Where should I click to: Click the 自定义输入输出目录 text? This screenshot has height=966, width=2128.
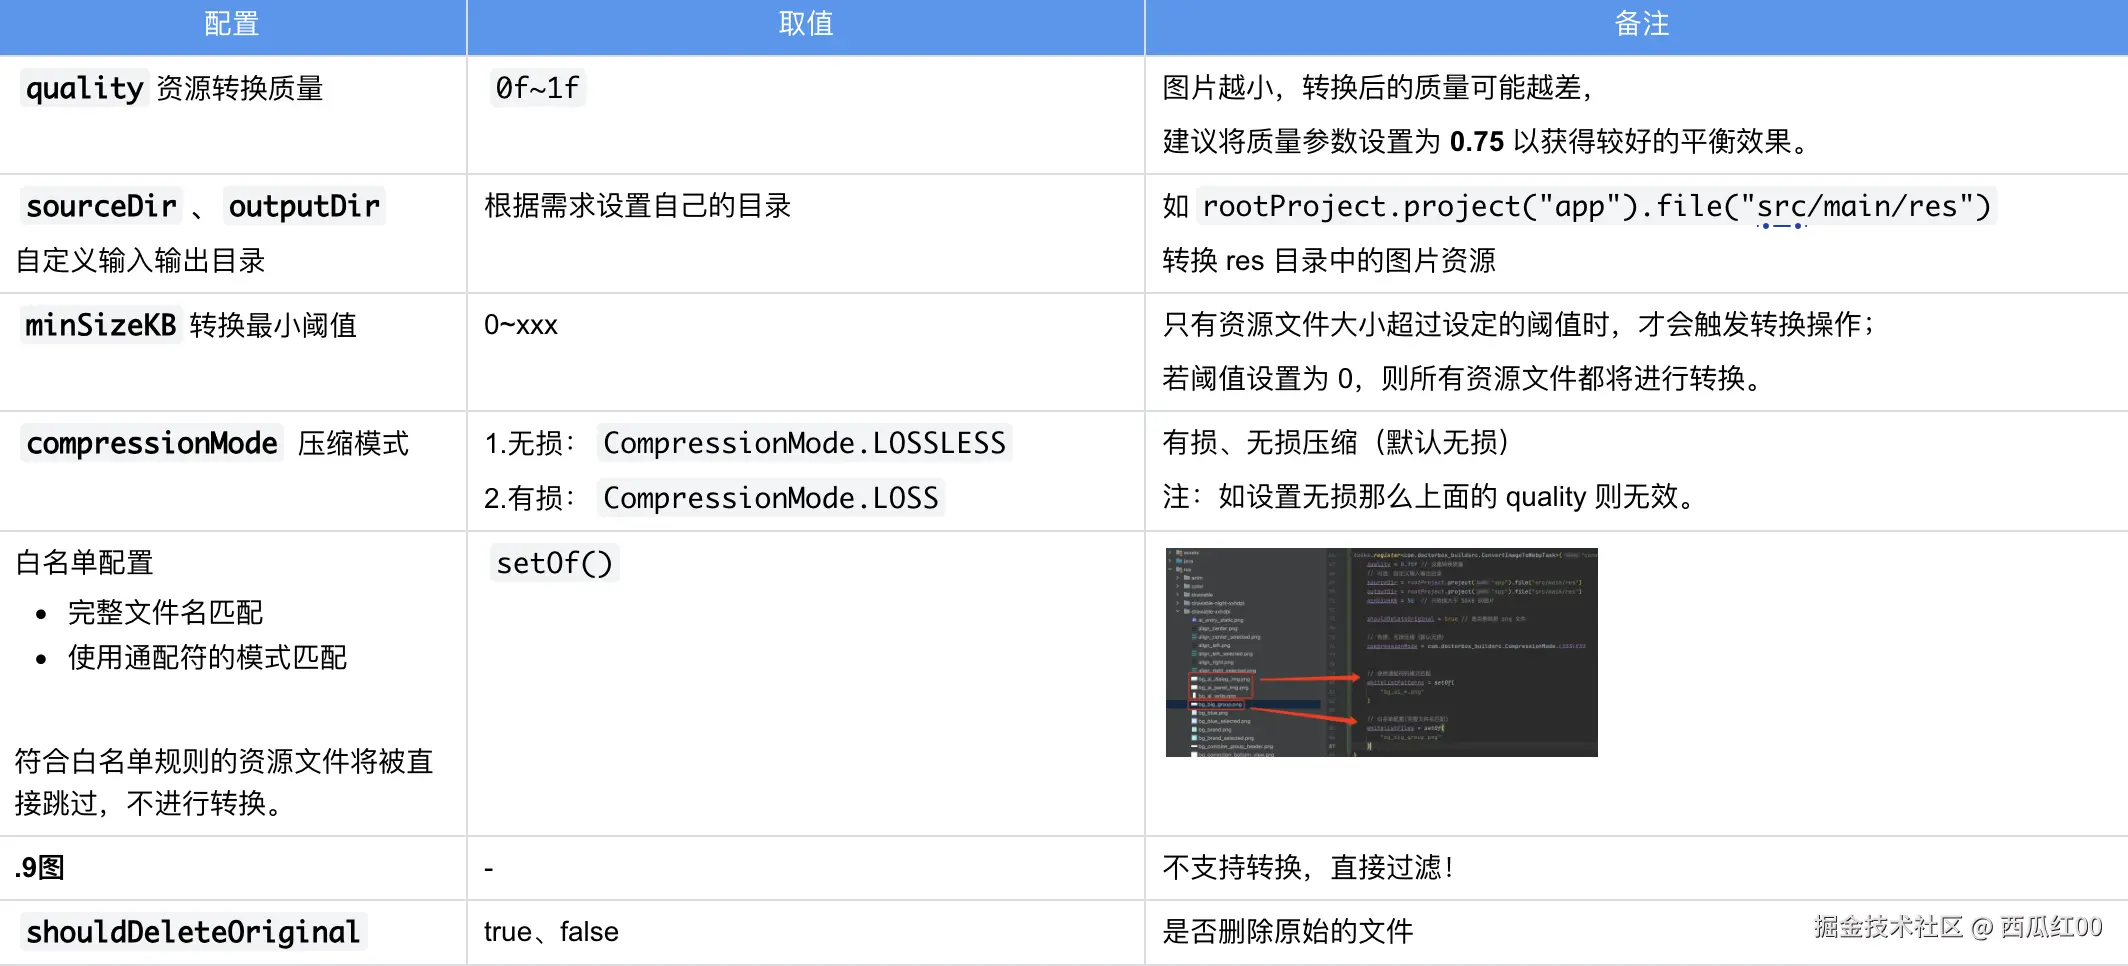pyautogui.click(x=141, y=261)
